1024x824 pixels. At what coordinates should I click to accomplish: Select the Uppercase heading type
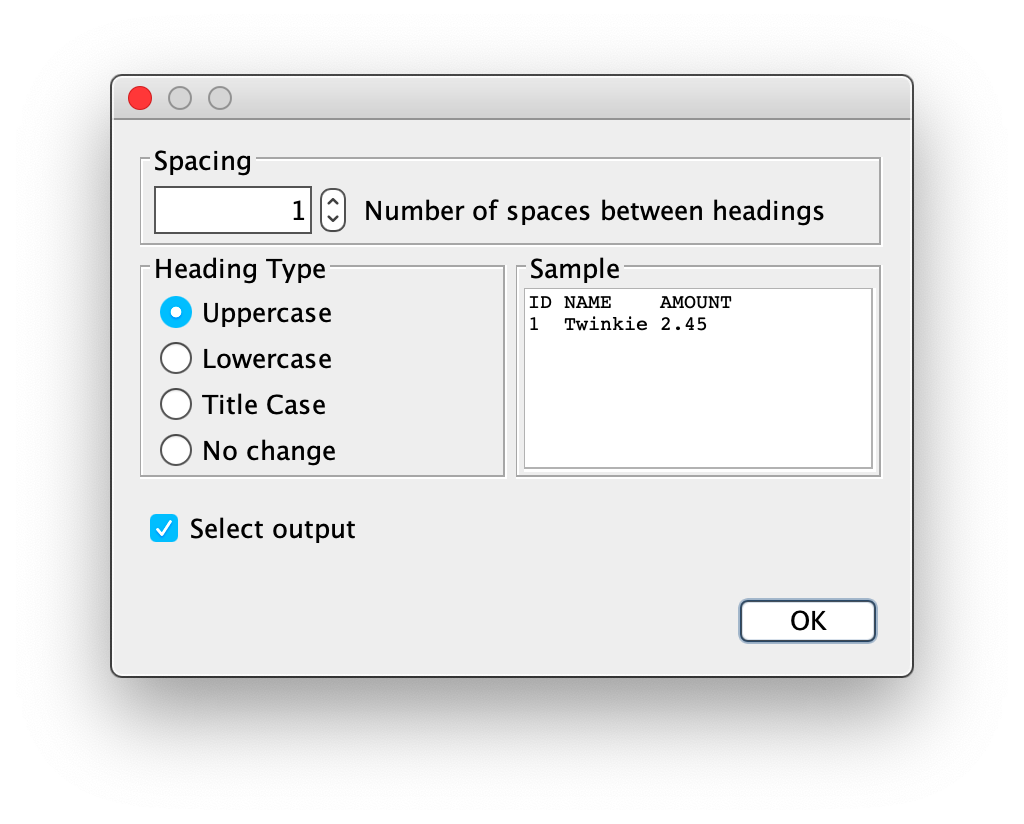coord(176,313)
